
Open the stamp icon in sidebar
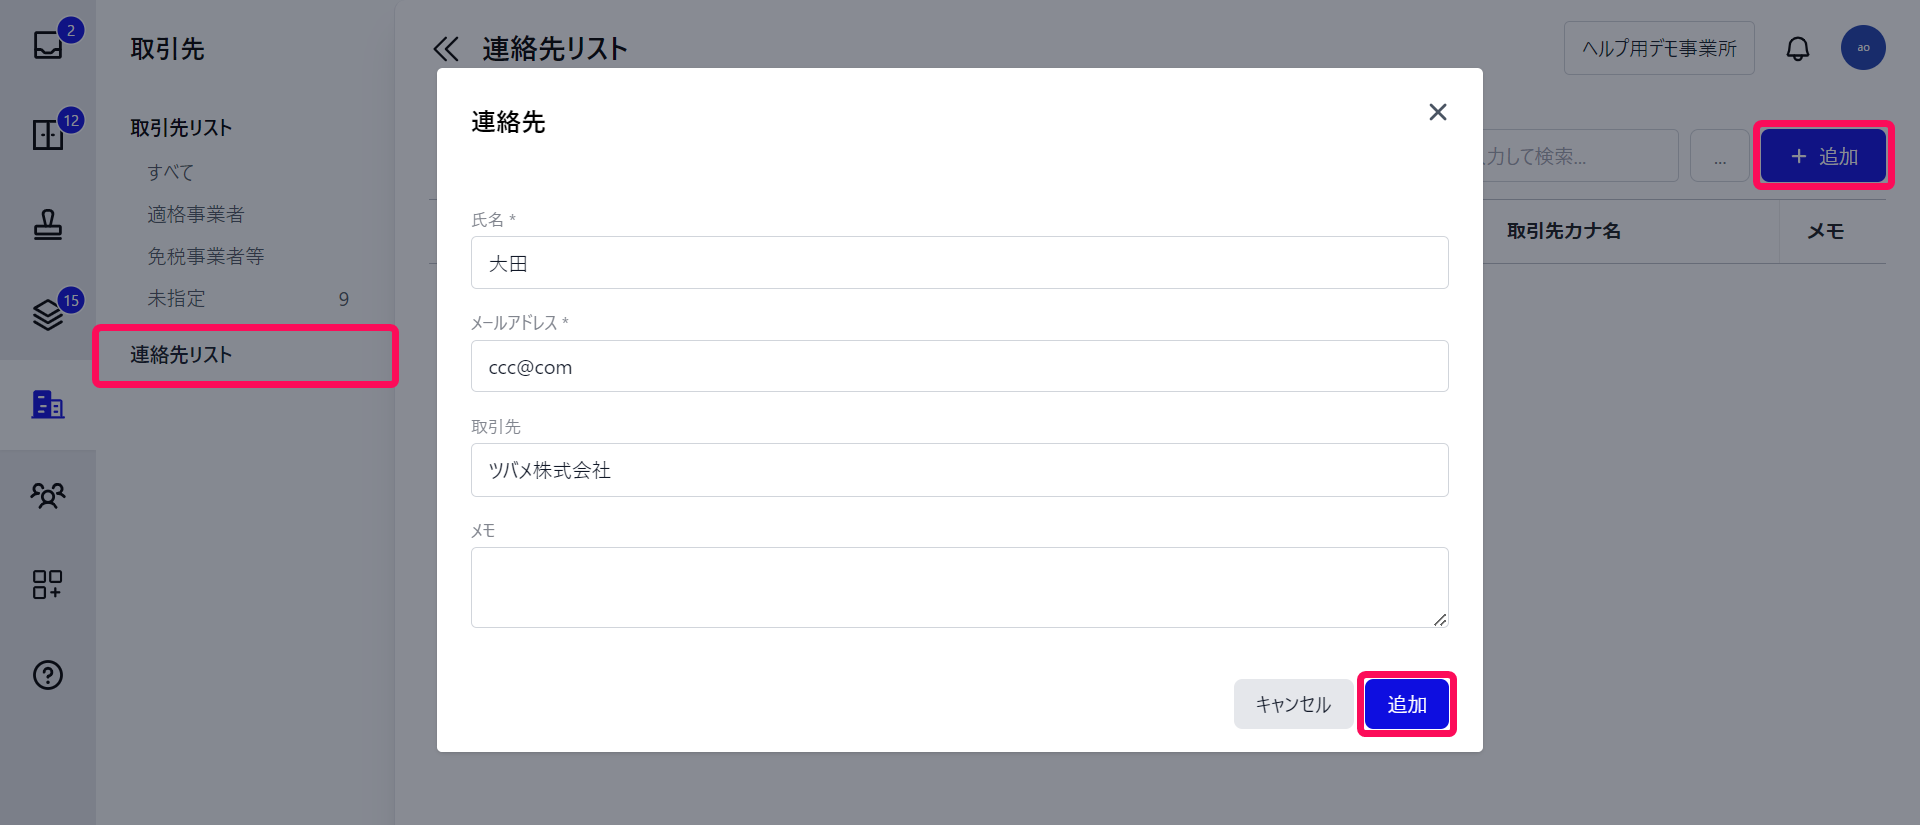(48, 225)
